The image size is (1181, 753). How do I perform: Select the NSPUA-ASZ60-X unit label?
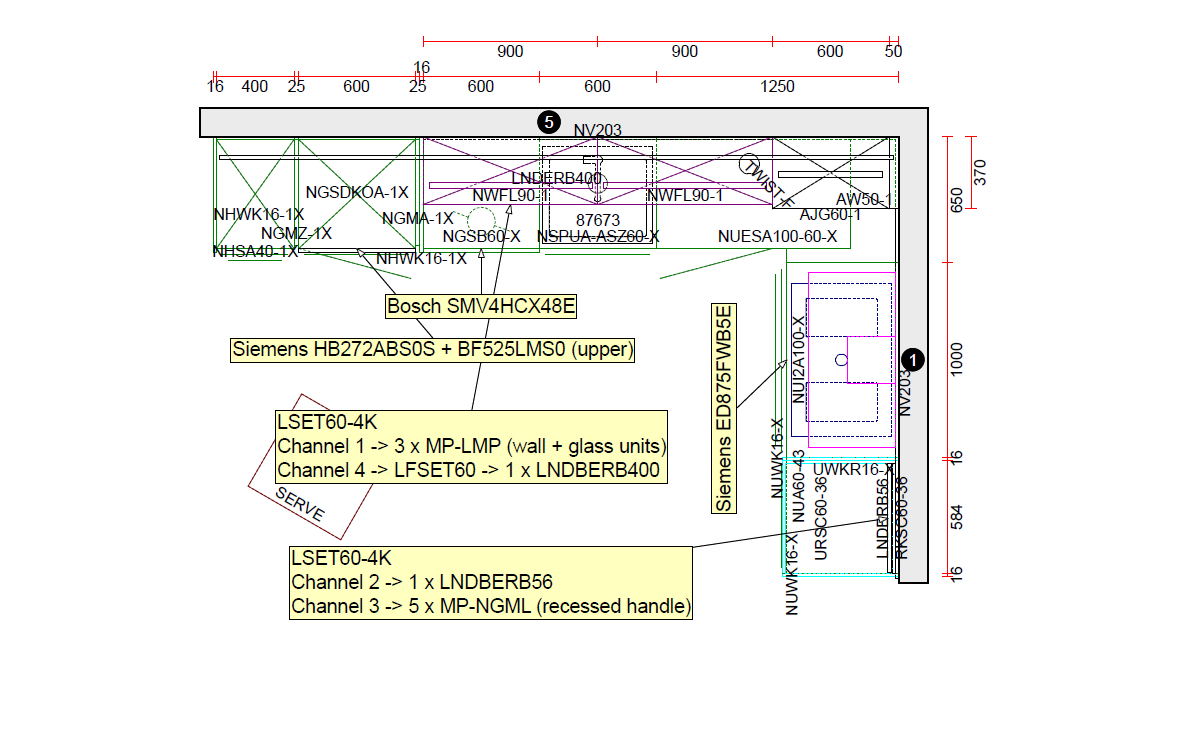[598, 237]
